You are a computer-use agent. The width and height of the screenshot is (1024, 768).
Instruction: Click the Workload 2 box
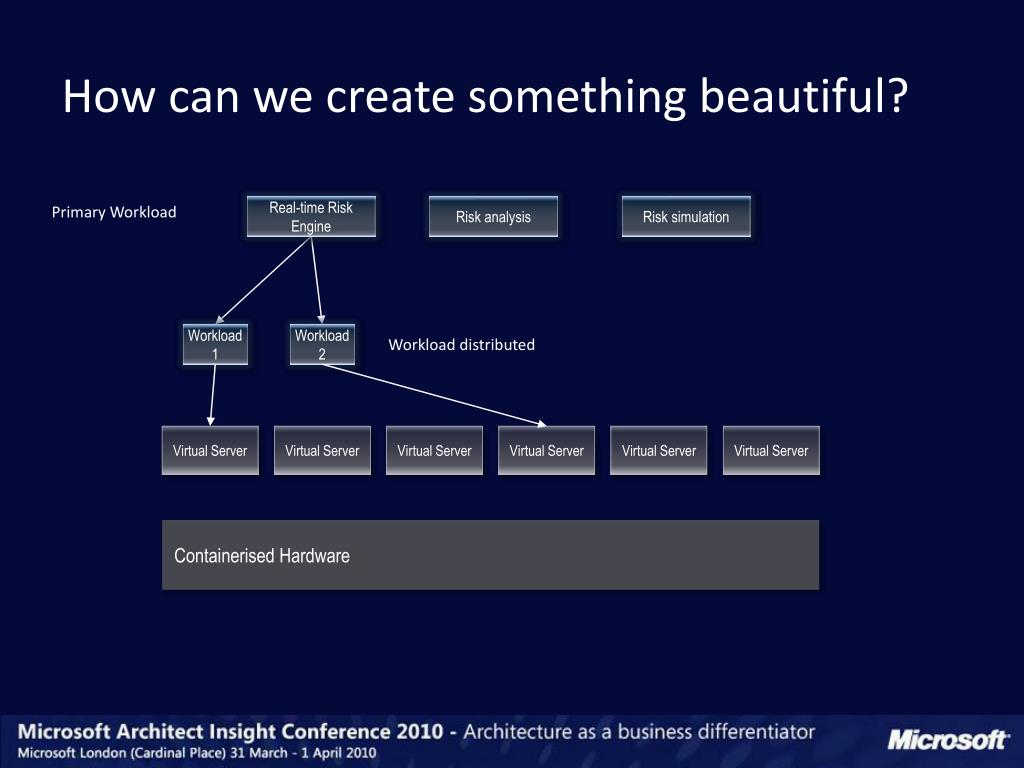point(322,344)
